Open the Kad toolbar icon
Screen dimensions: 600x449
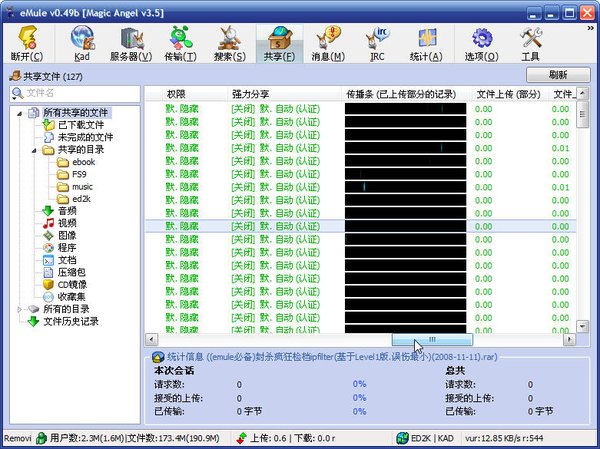[82, 44]
